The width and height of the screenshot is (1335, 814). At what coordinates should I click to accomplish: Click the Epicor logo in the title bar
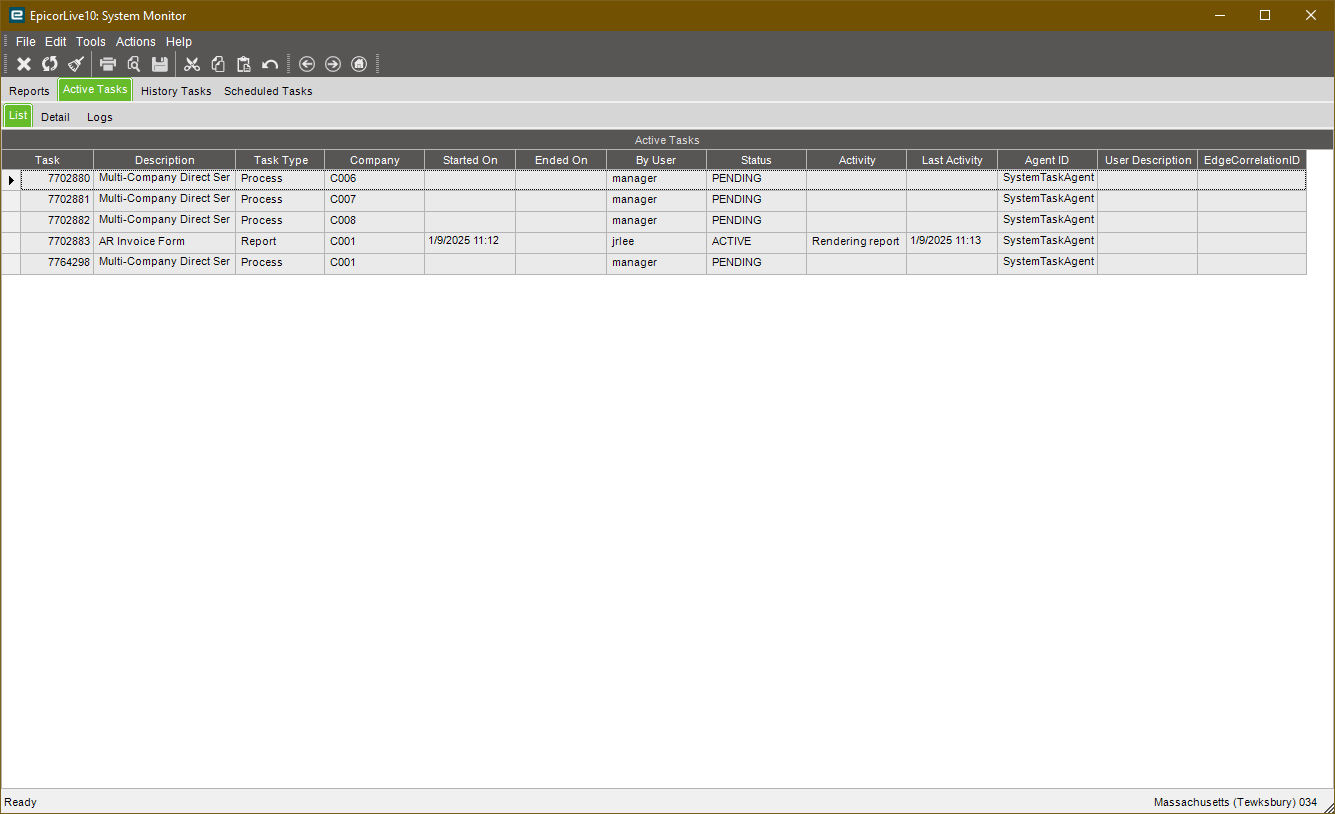pos(17,15)
